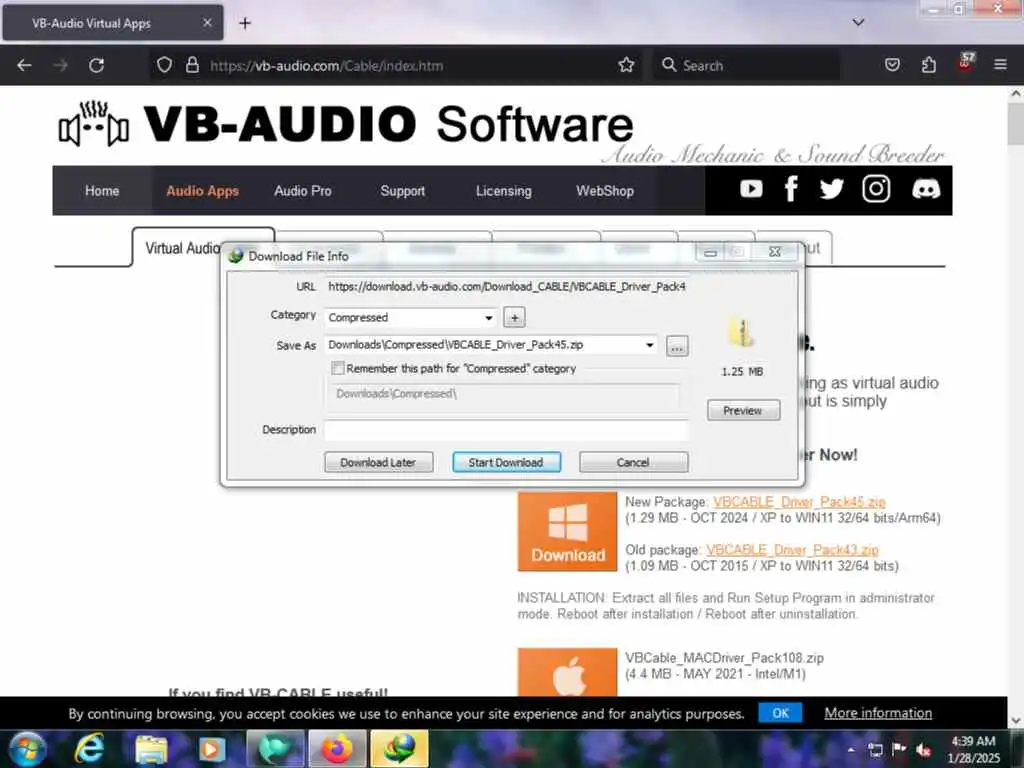1024x768 pixels.
Task: Bookmark this page with the star icon
Action: point(626,65)
